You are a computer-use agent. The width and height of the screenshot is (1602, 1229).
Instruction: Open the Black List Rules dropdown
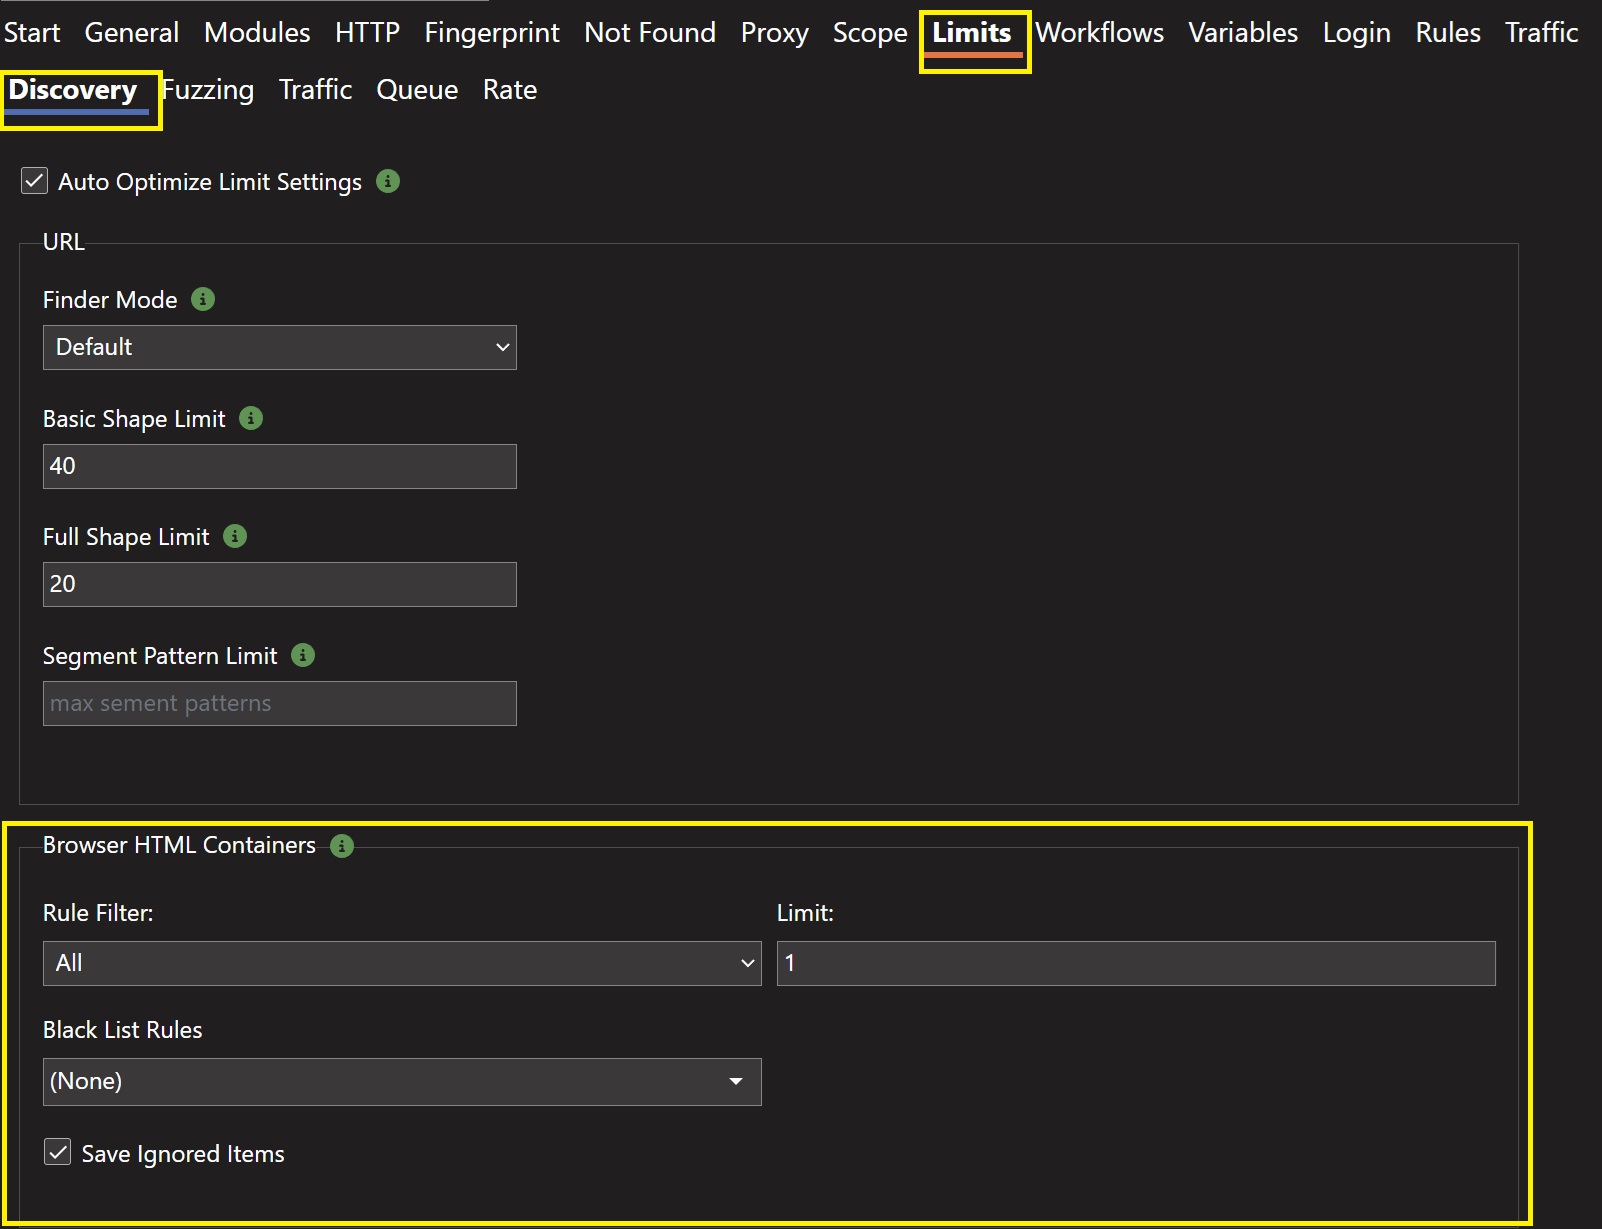pos(401,1081)
